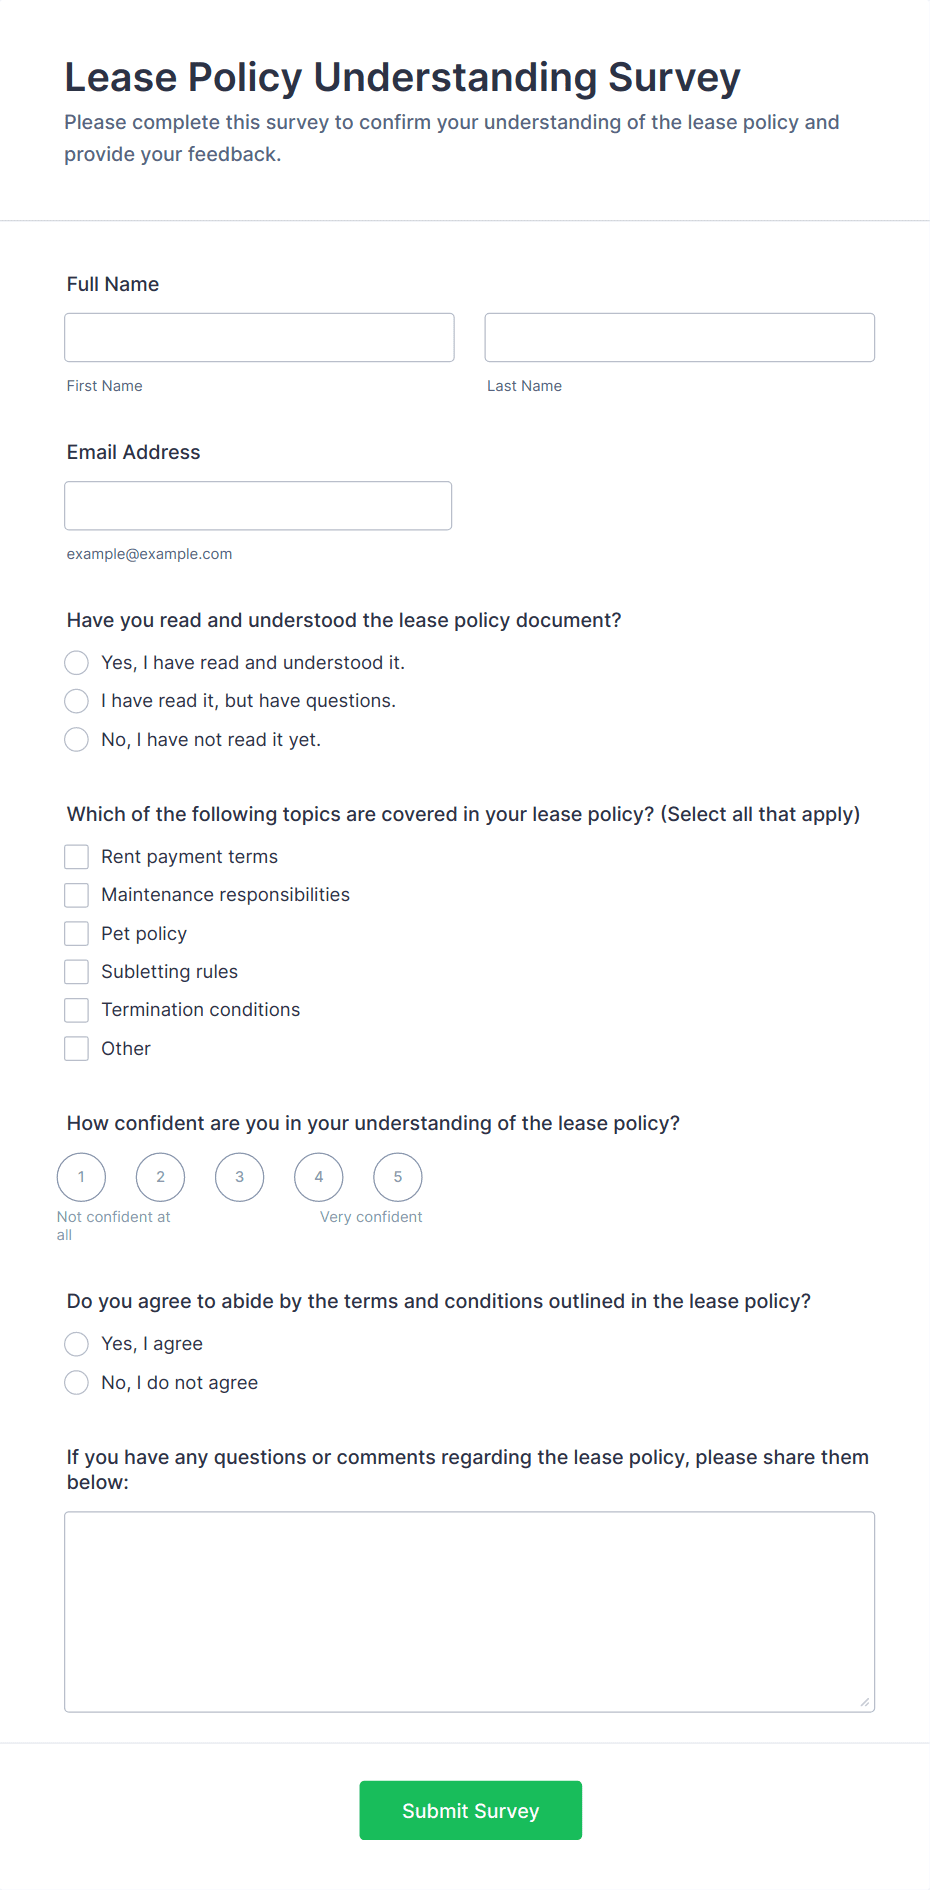Tick the Pet policy checkbox

click(76, 933)
